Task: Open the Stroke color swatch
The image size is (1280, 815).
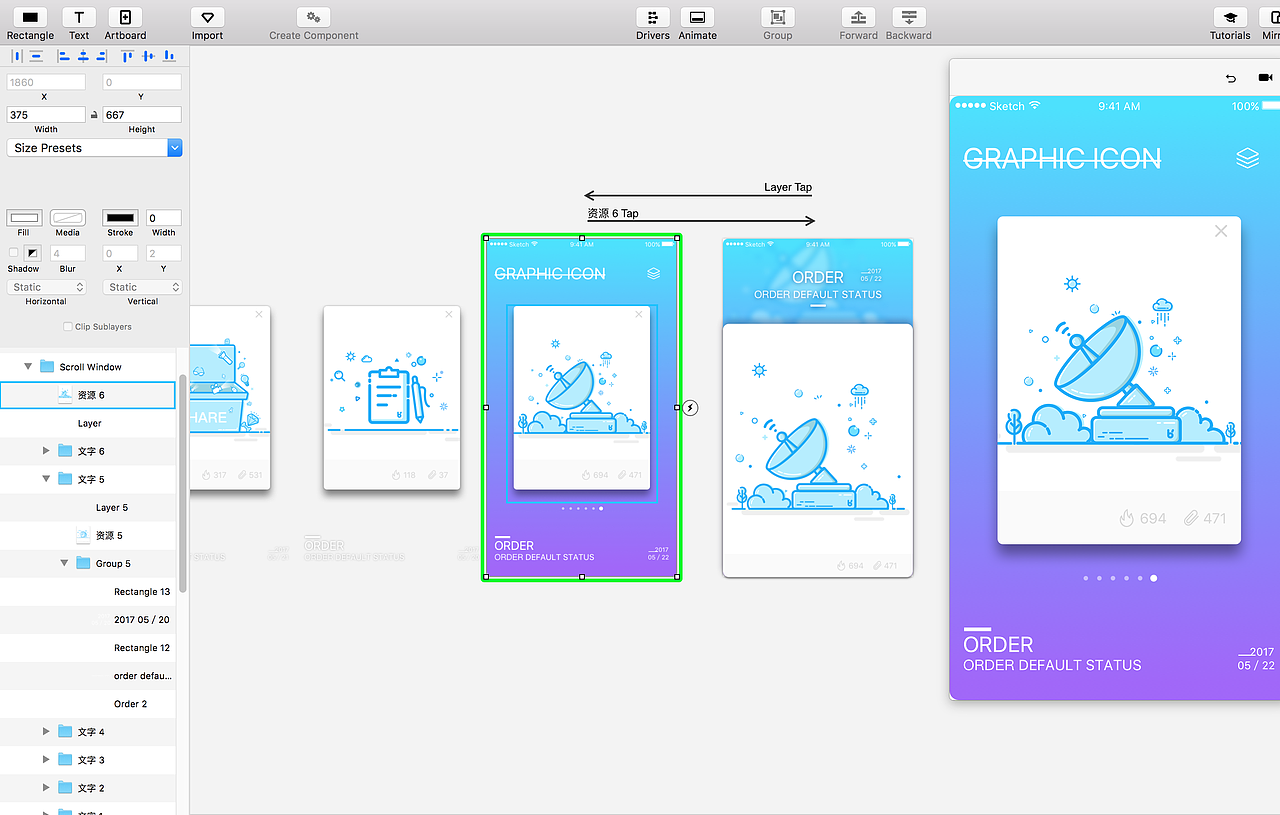Action: [x=120, y=218]
